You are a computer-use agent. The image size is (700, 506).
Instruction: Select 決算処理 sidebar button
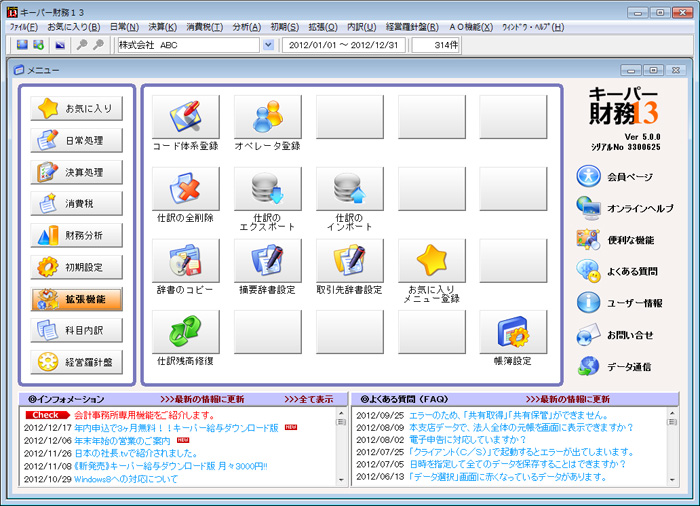[76, 172]
